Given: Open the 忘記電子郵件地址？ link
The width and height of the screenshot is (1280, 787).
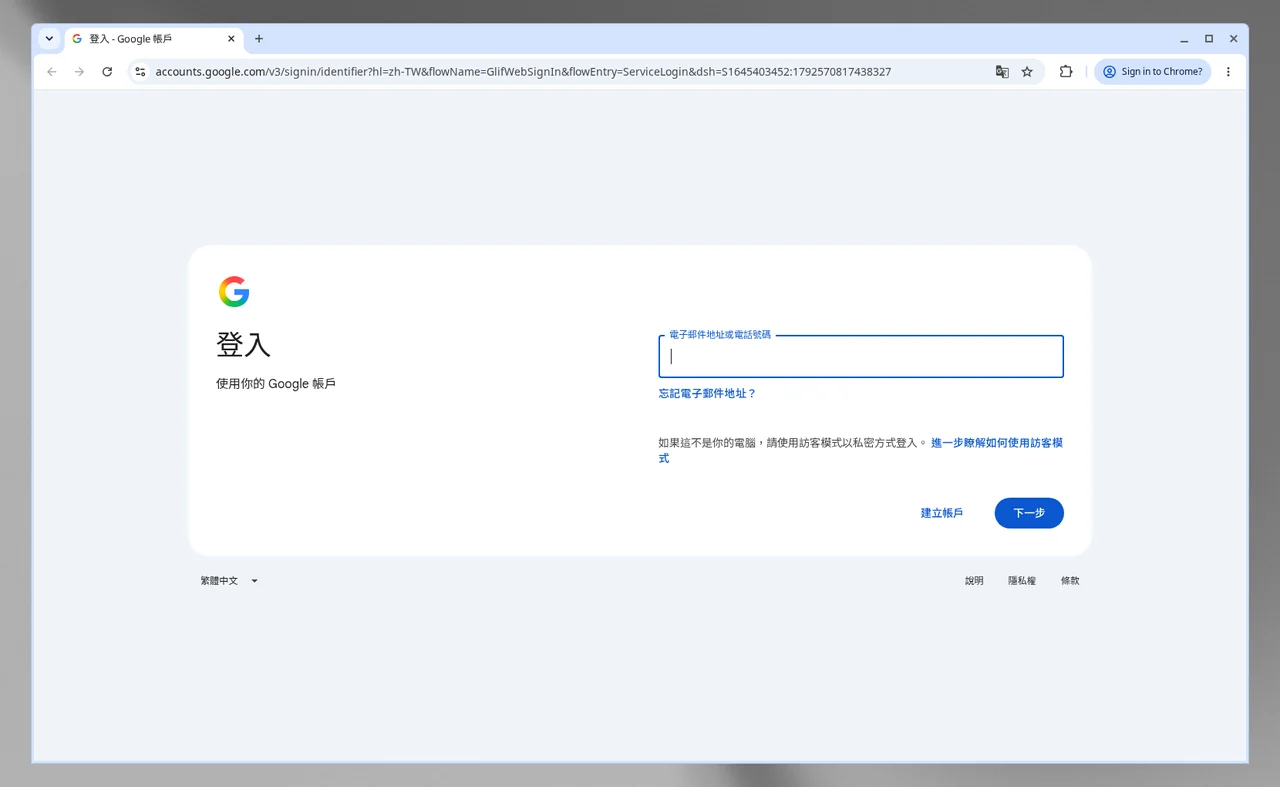Looking at the screenshot, I should 708,394.
